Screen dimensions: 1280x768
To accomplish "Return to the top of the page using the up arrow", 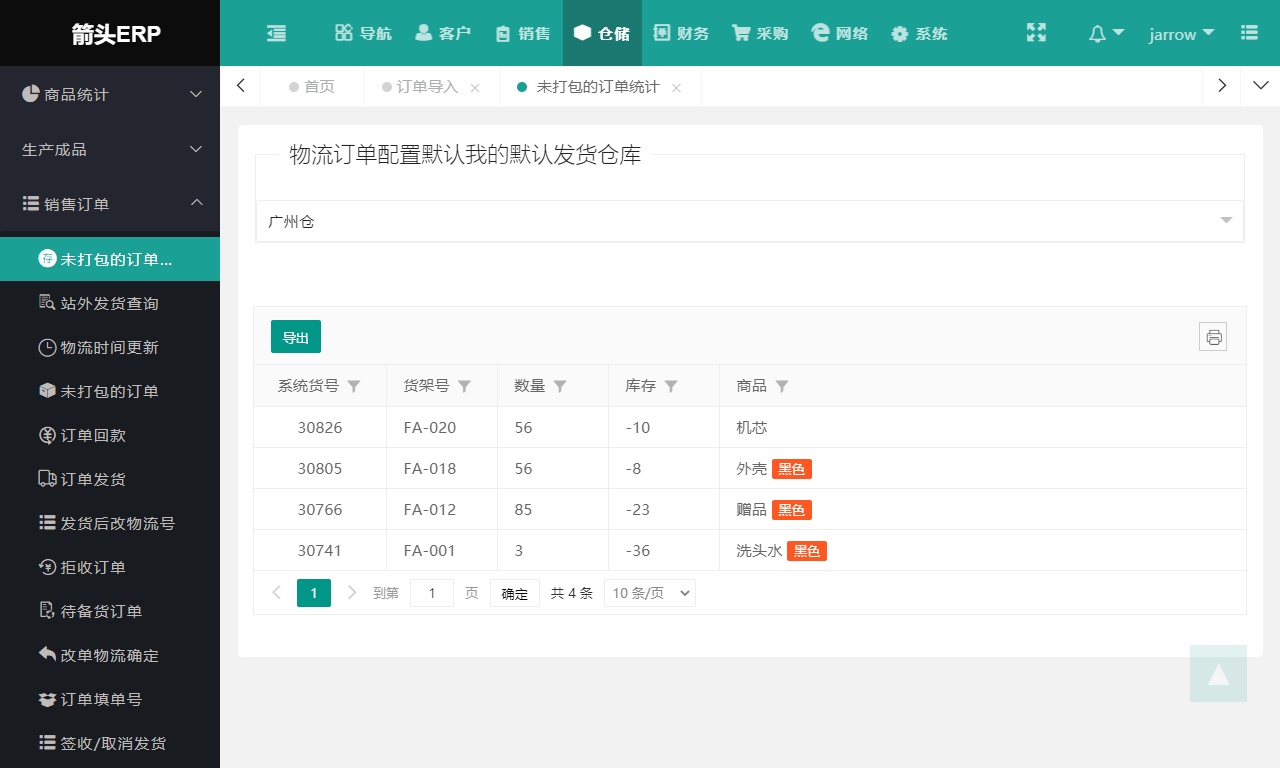I will click(1218, 673).
